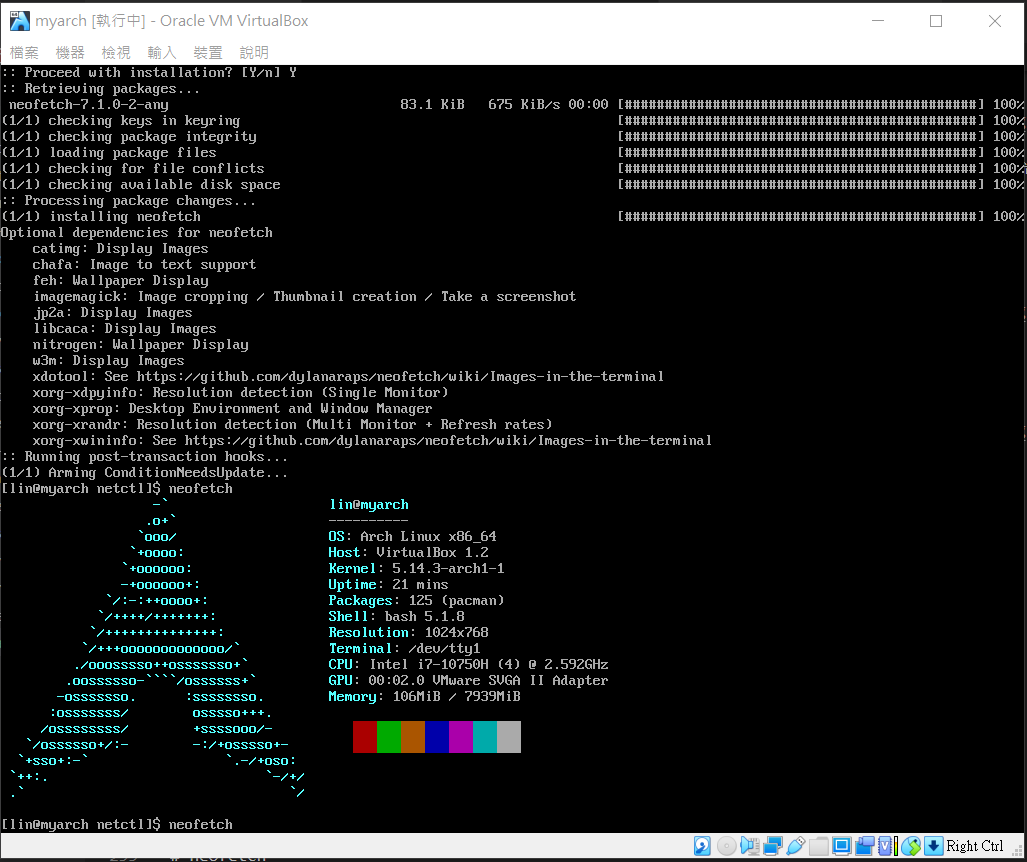Toggle the mouse integration icon in status bar

911,846
